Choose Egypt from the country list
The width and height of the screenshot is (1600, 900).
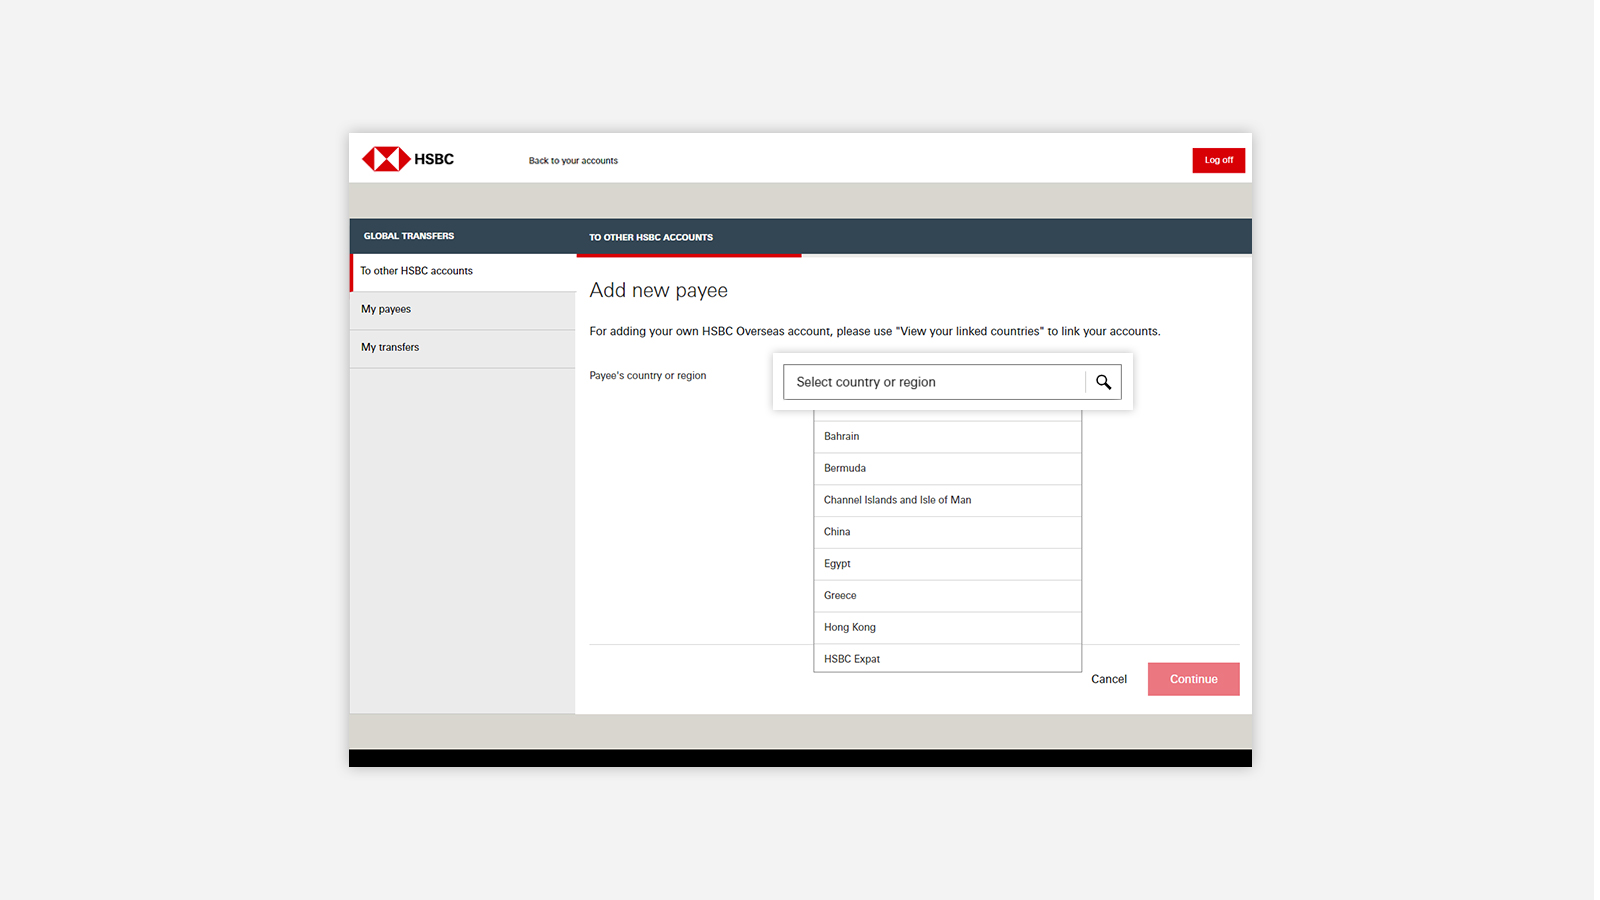(948, 565)
